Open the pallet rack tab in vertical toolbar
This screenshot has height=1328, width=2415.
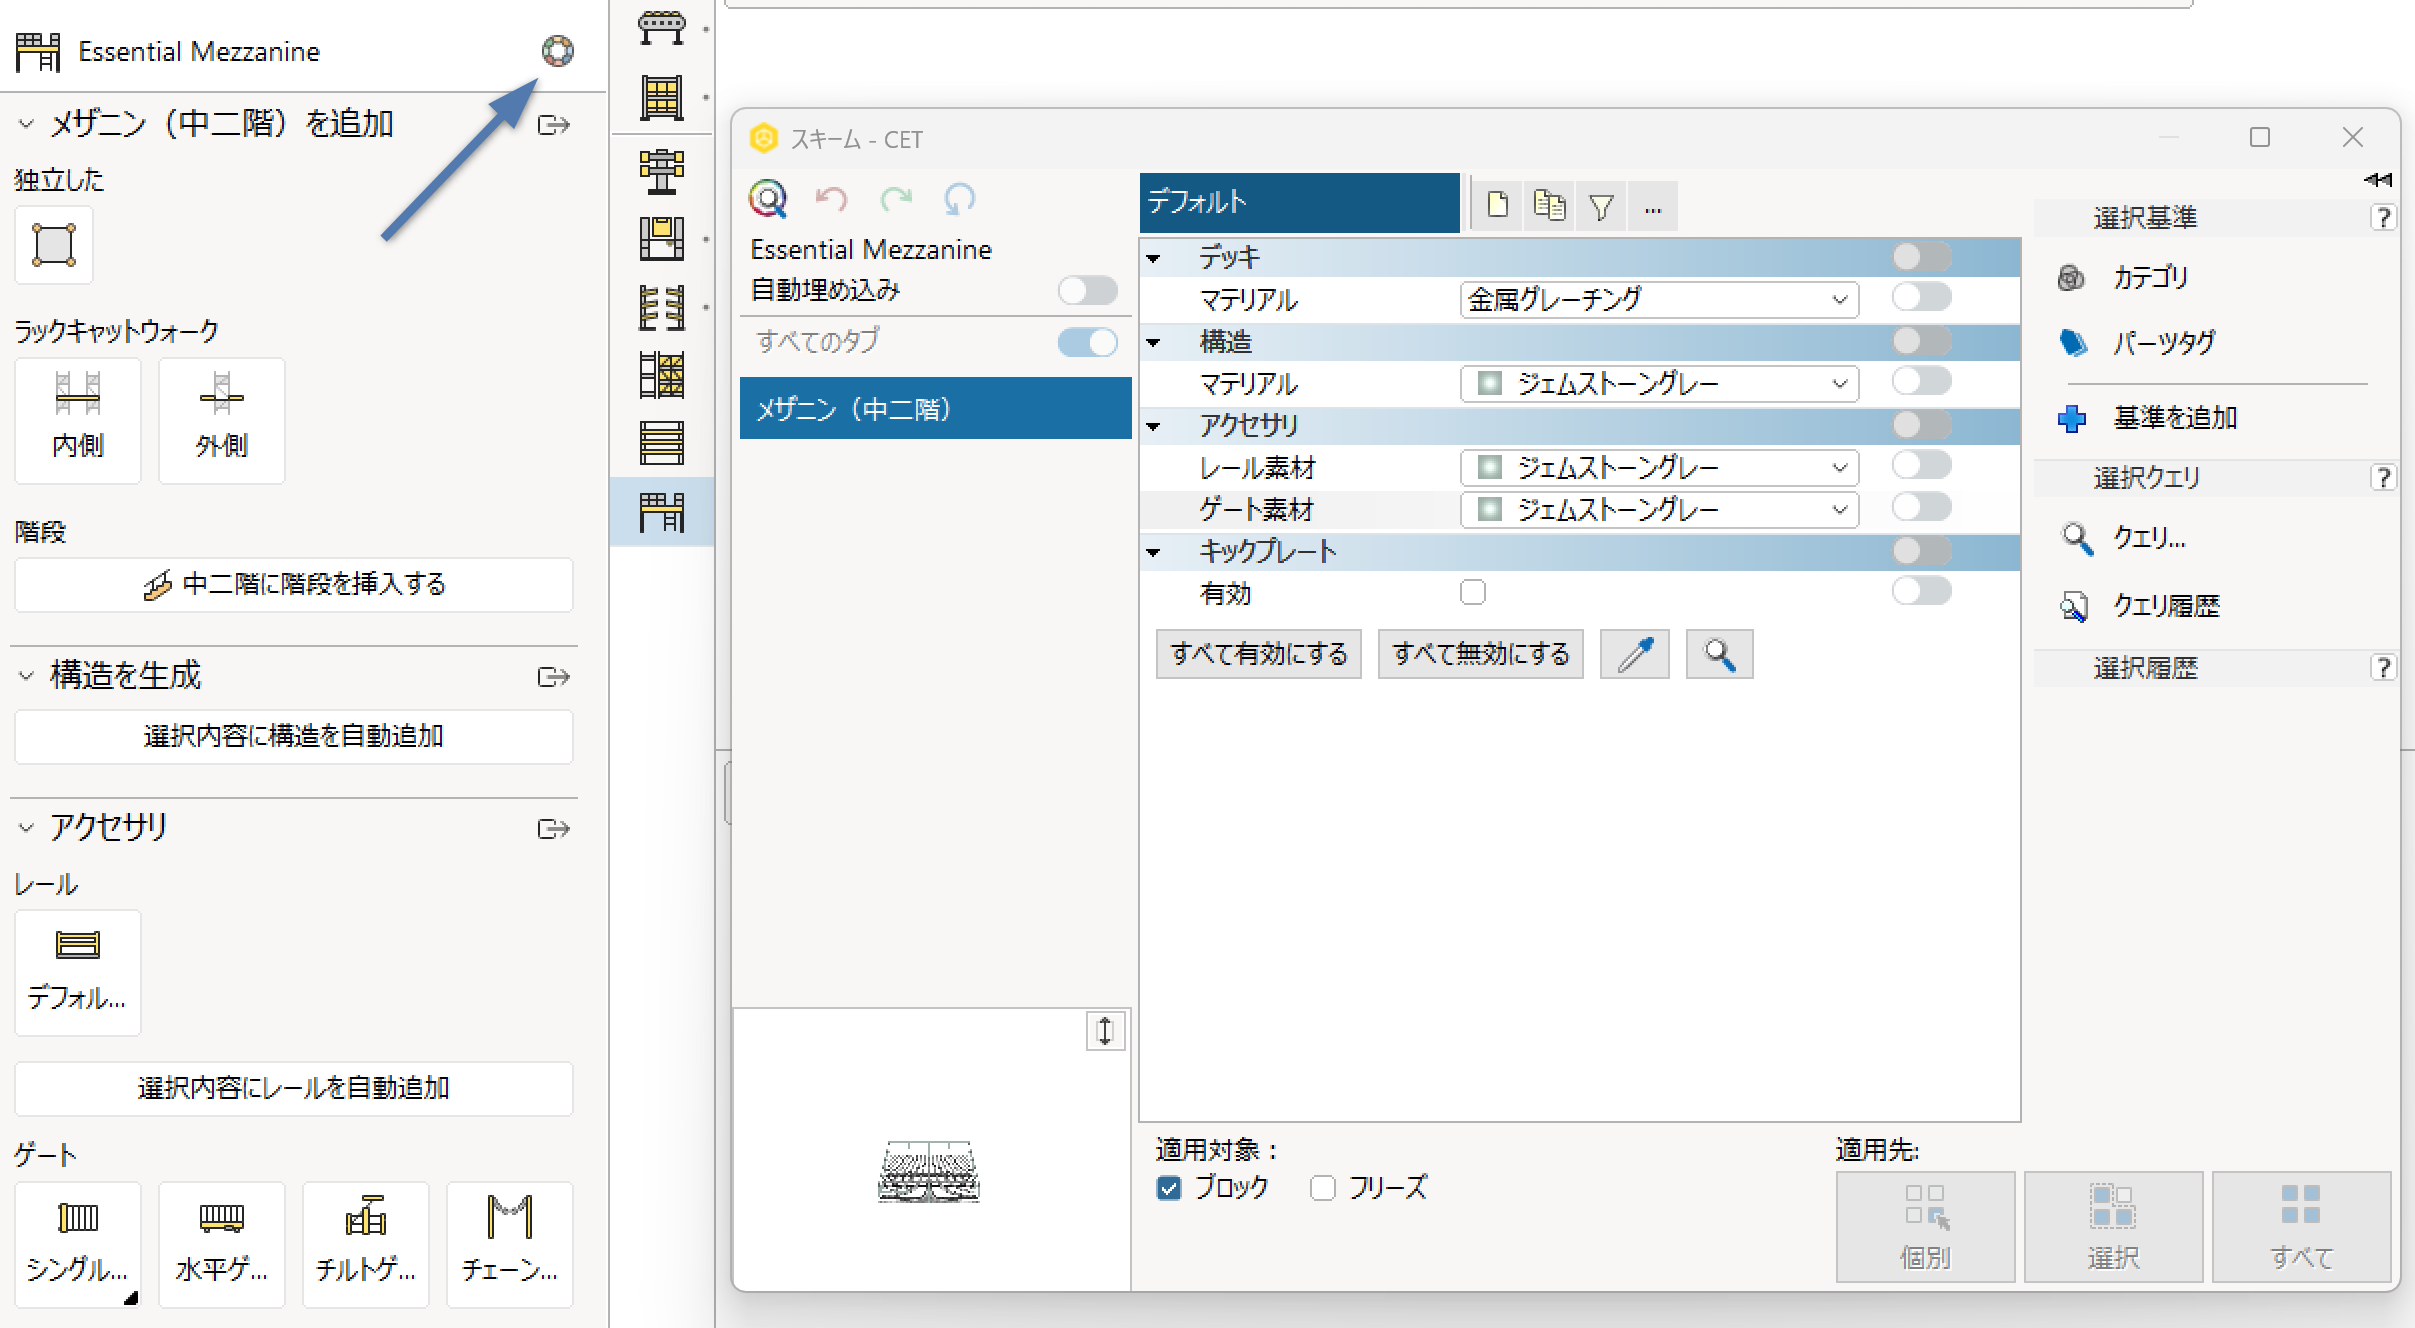click(662, 98)
